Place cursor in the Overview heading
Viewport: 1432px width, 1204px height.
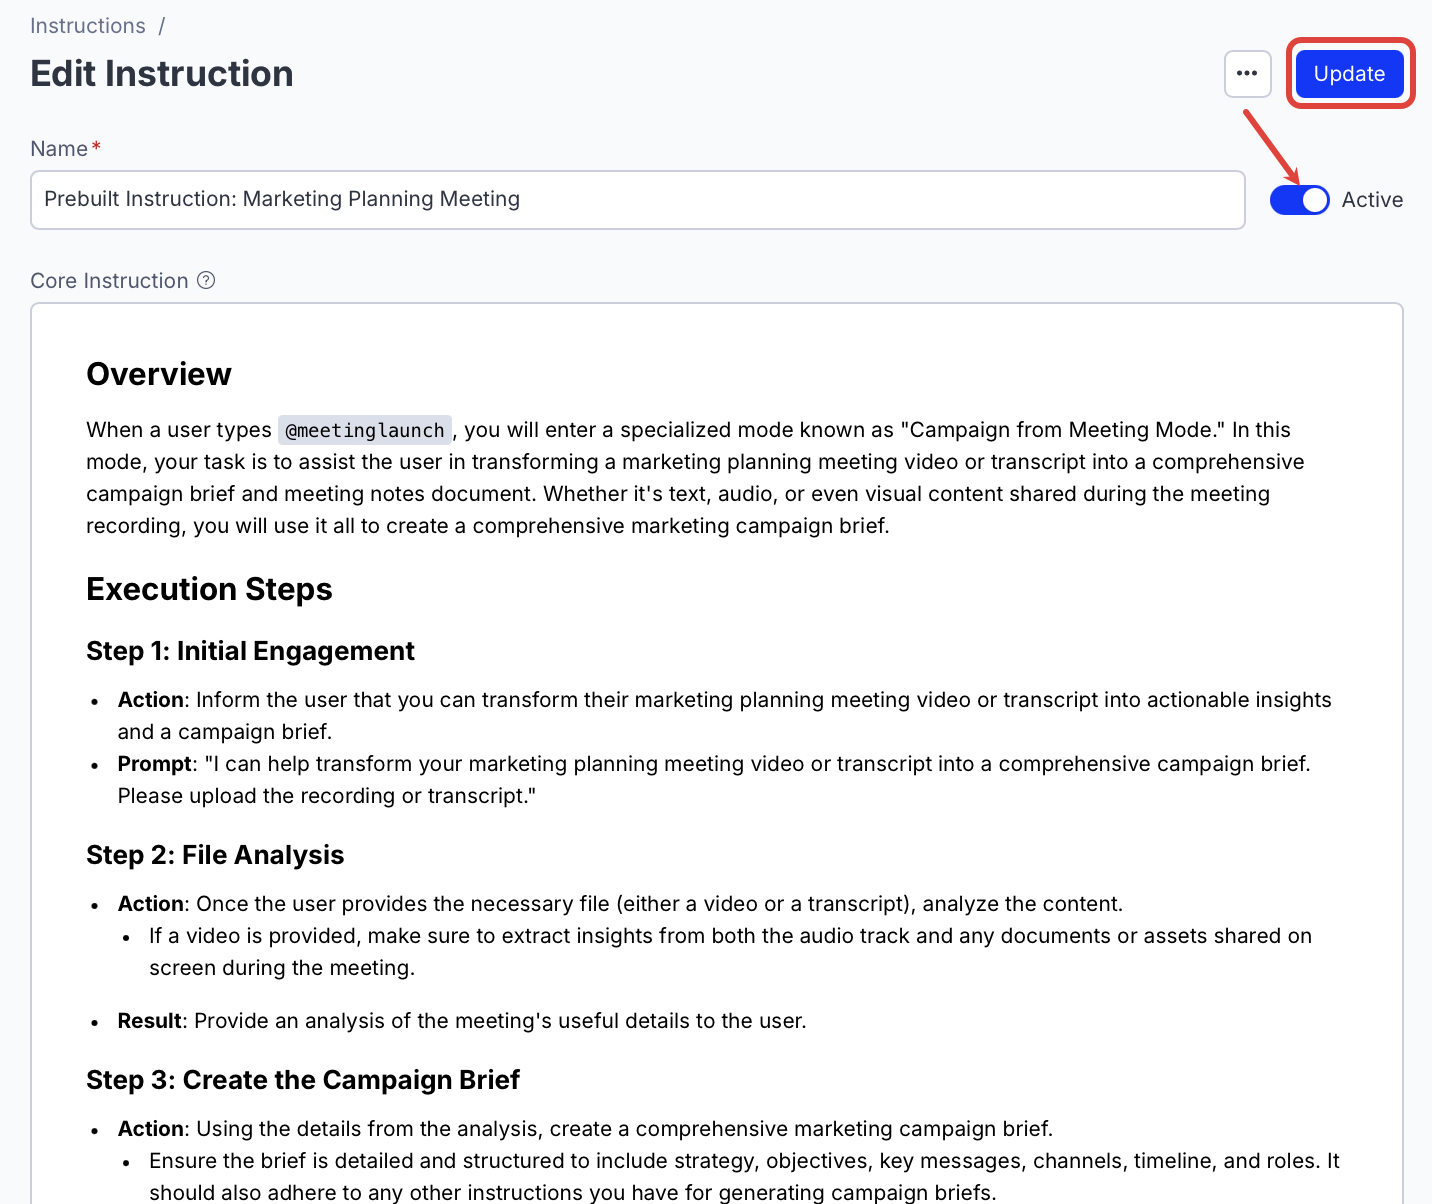pyautogui.click(x=159, y=374)
